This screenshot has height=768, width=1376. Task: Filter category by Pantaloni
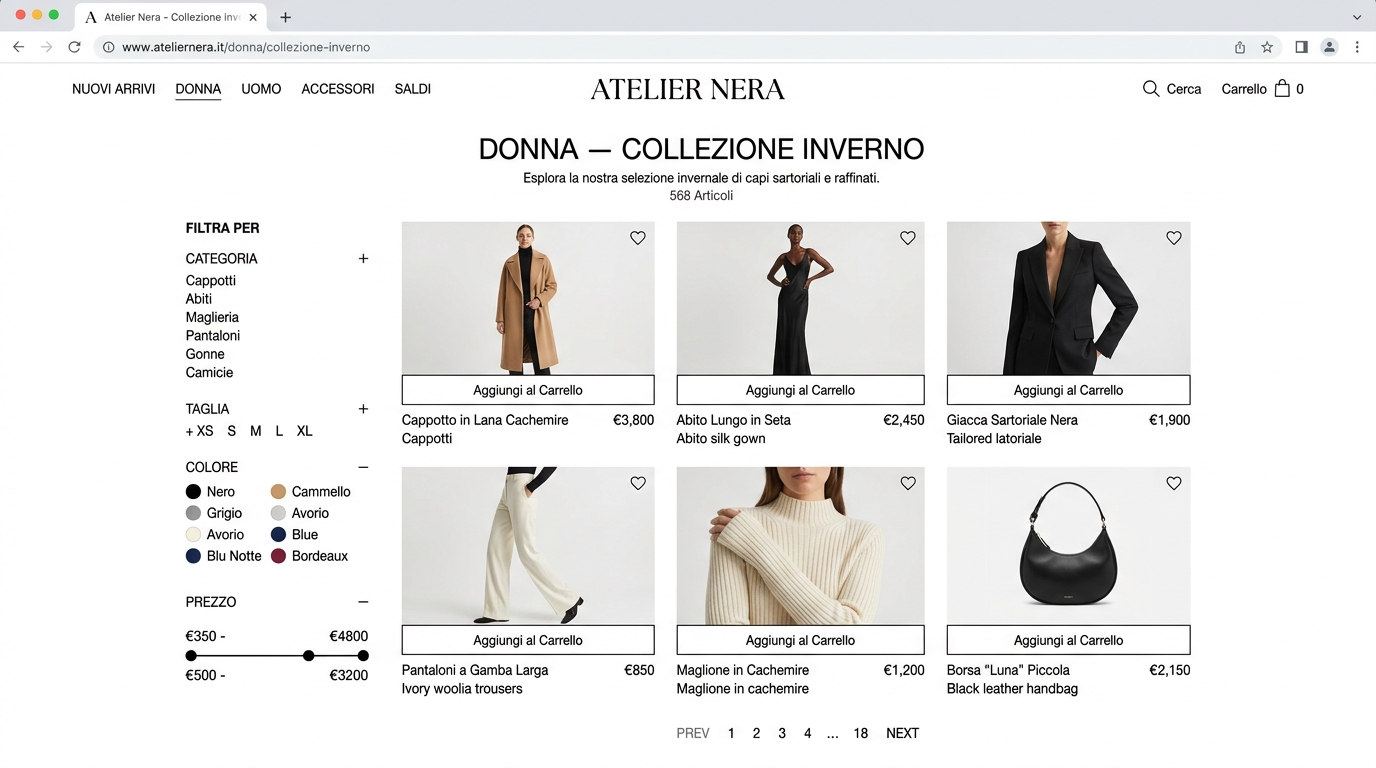coord(213,336)
